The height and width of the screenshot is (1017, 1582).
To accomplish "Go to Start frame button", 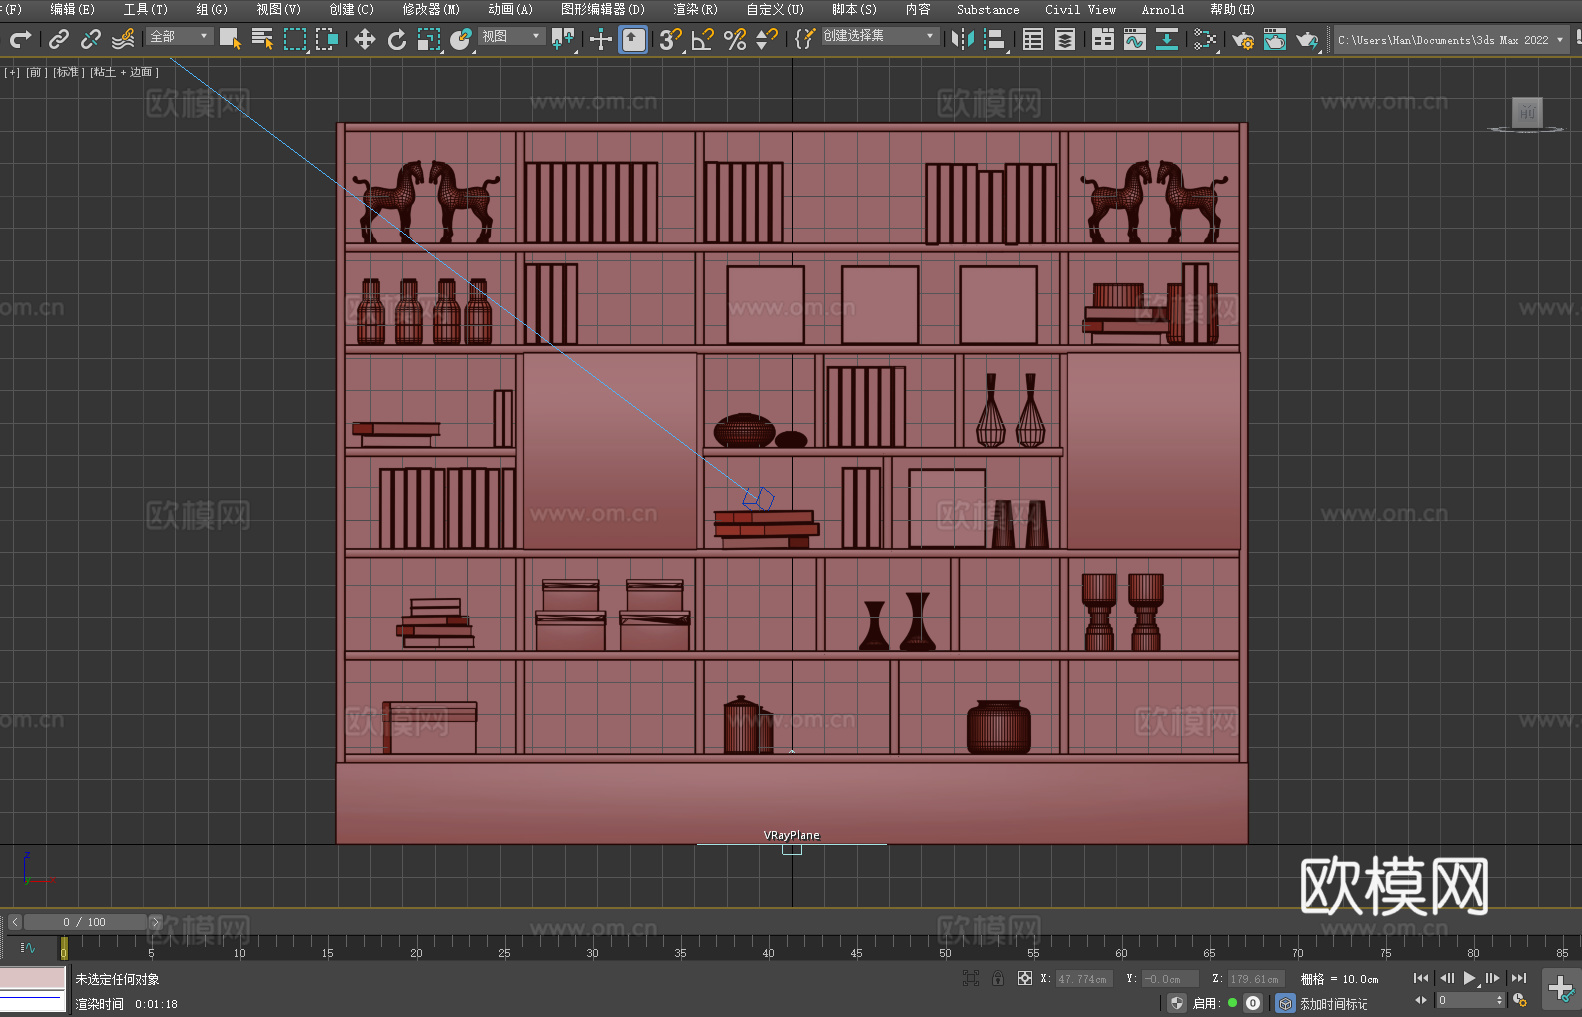I will [x=1420, y=978].
